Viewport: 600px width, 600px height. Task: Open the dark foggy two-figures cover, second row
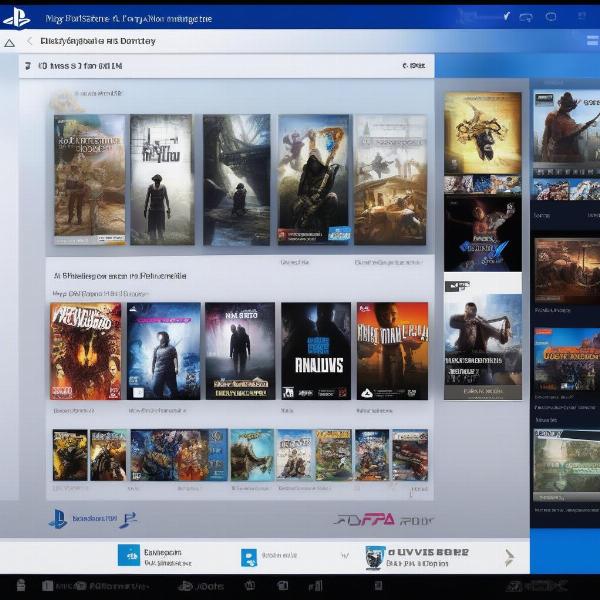tap(240, 351)
